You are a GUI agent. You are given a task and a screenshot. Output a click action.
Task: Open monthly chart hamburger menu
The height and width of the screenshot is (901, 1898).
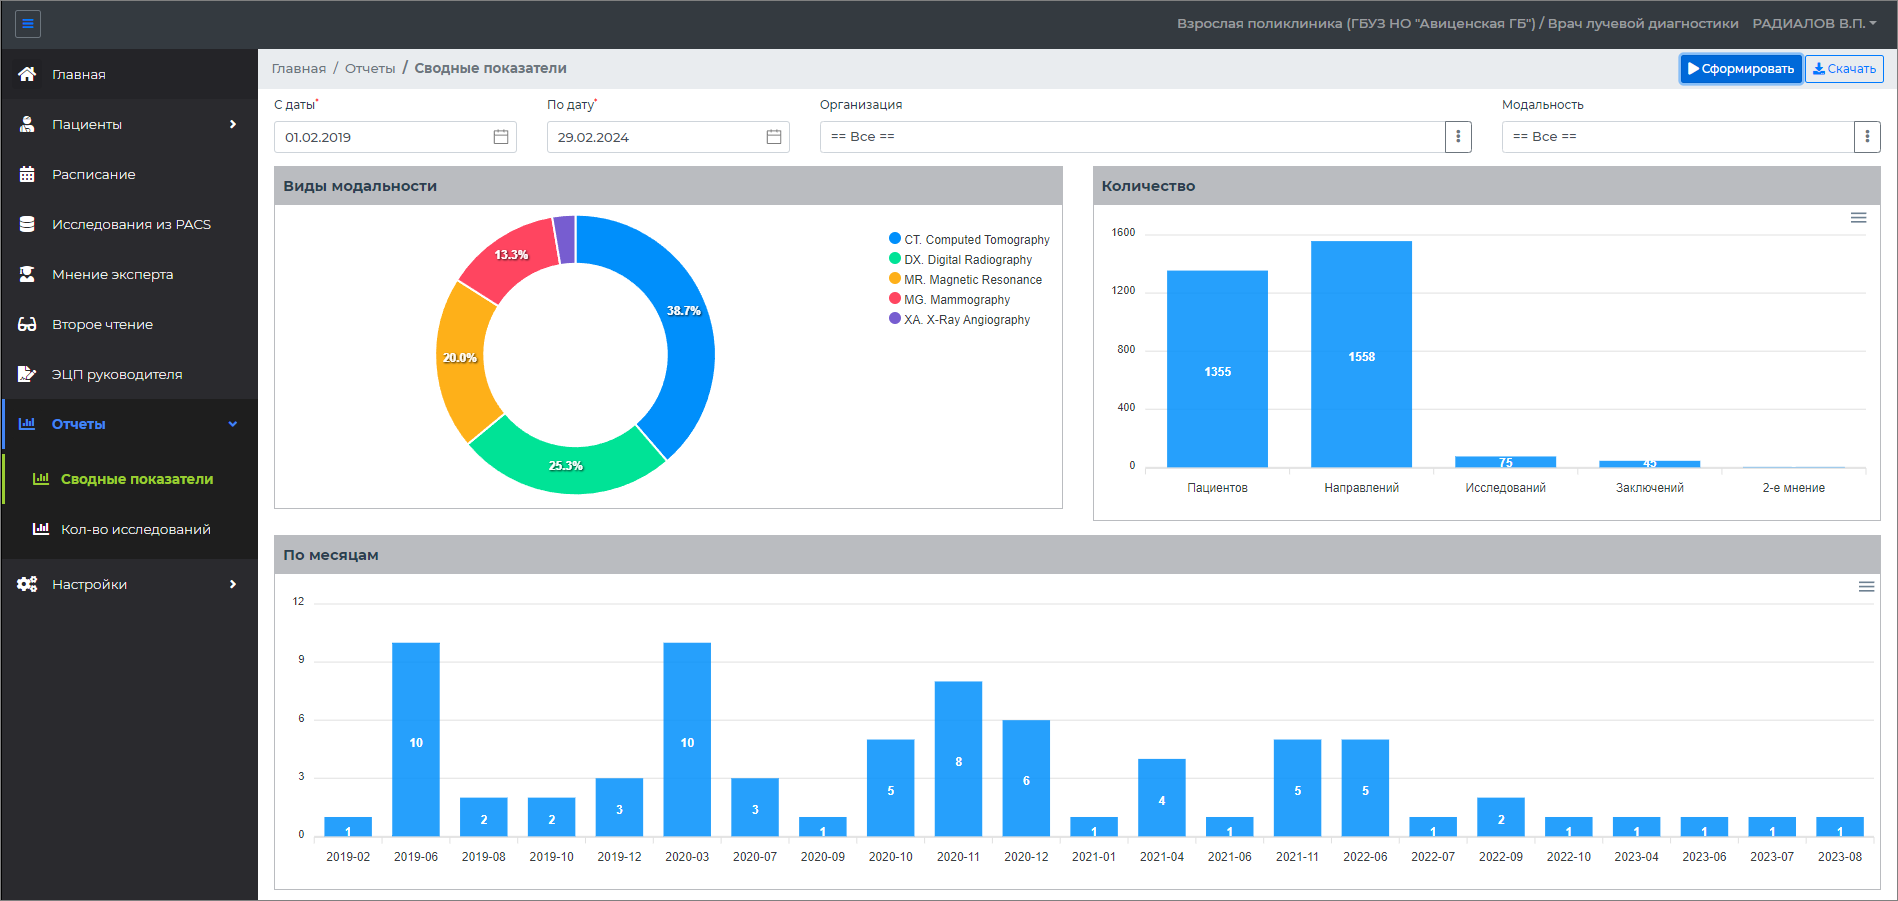(x=1866, y=587)
